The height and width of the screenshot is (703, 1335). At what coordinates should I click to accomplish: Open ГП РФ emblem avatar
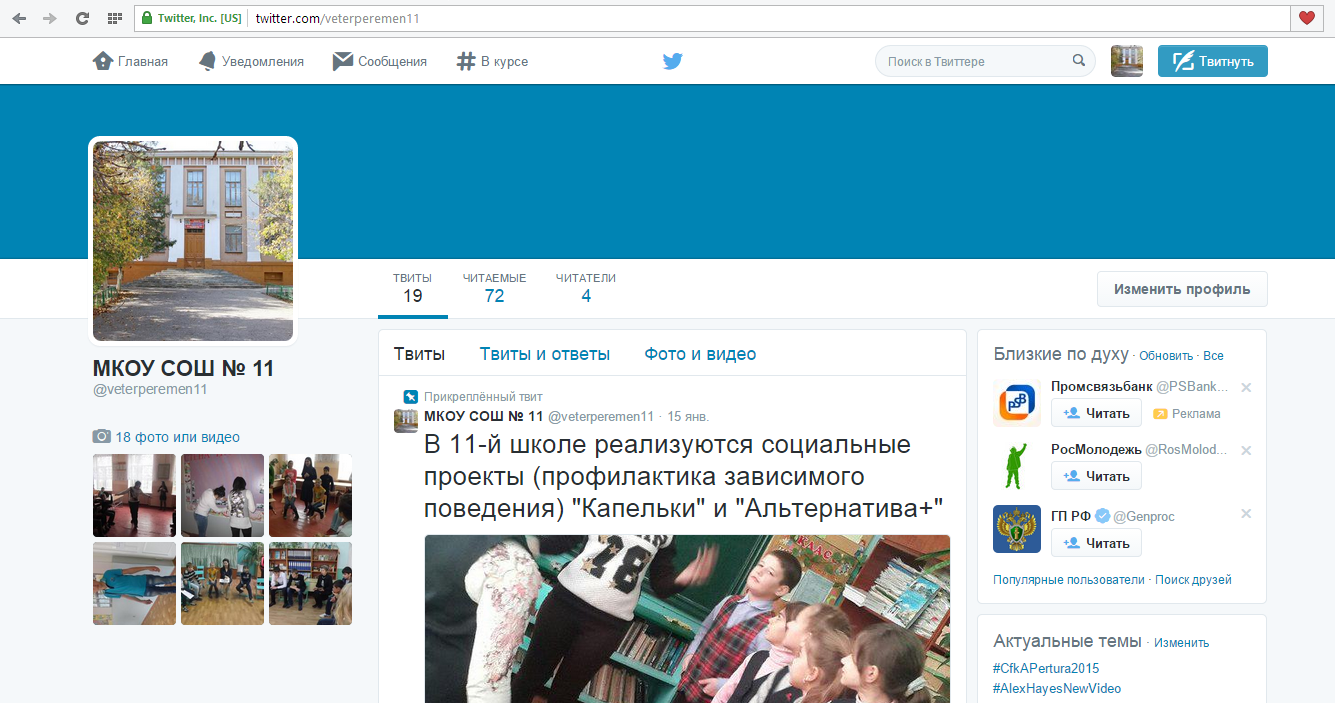1017,529
